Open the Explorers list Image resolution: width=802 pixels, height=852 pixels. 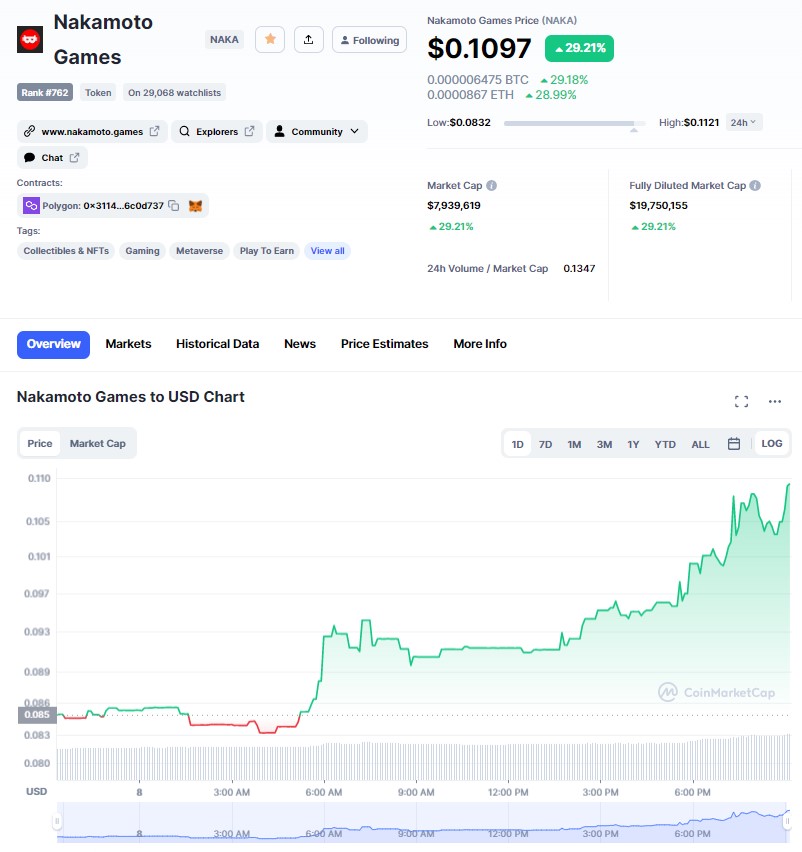[217, 131]
